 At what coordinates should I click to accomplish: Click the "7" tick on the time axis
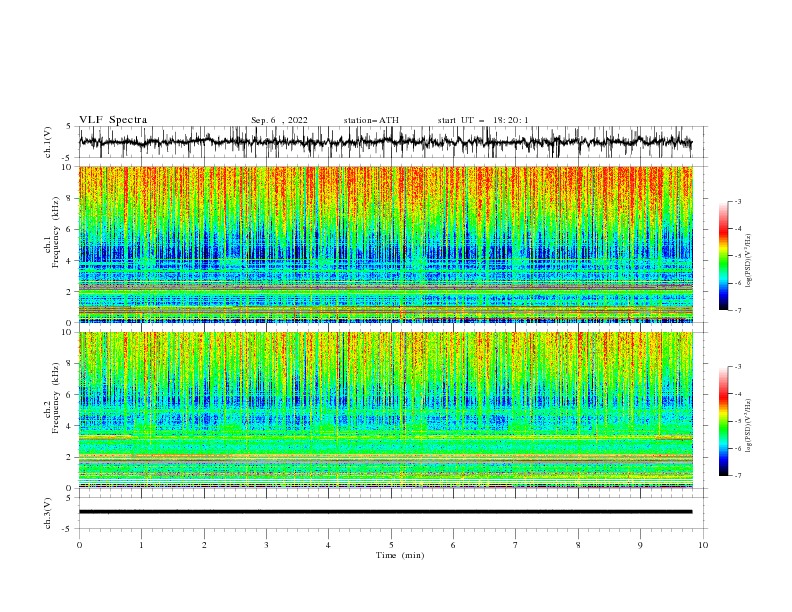[x=516, y=545]
